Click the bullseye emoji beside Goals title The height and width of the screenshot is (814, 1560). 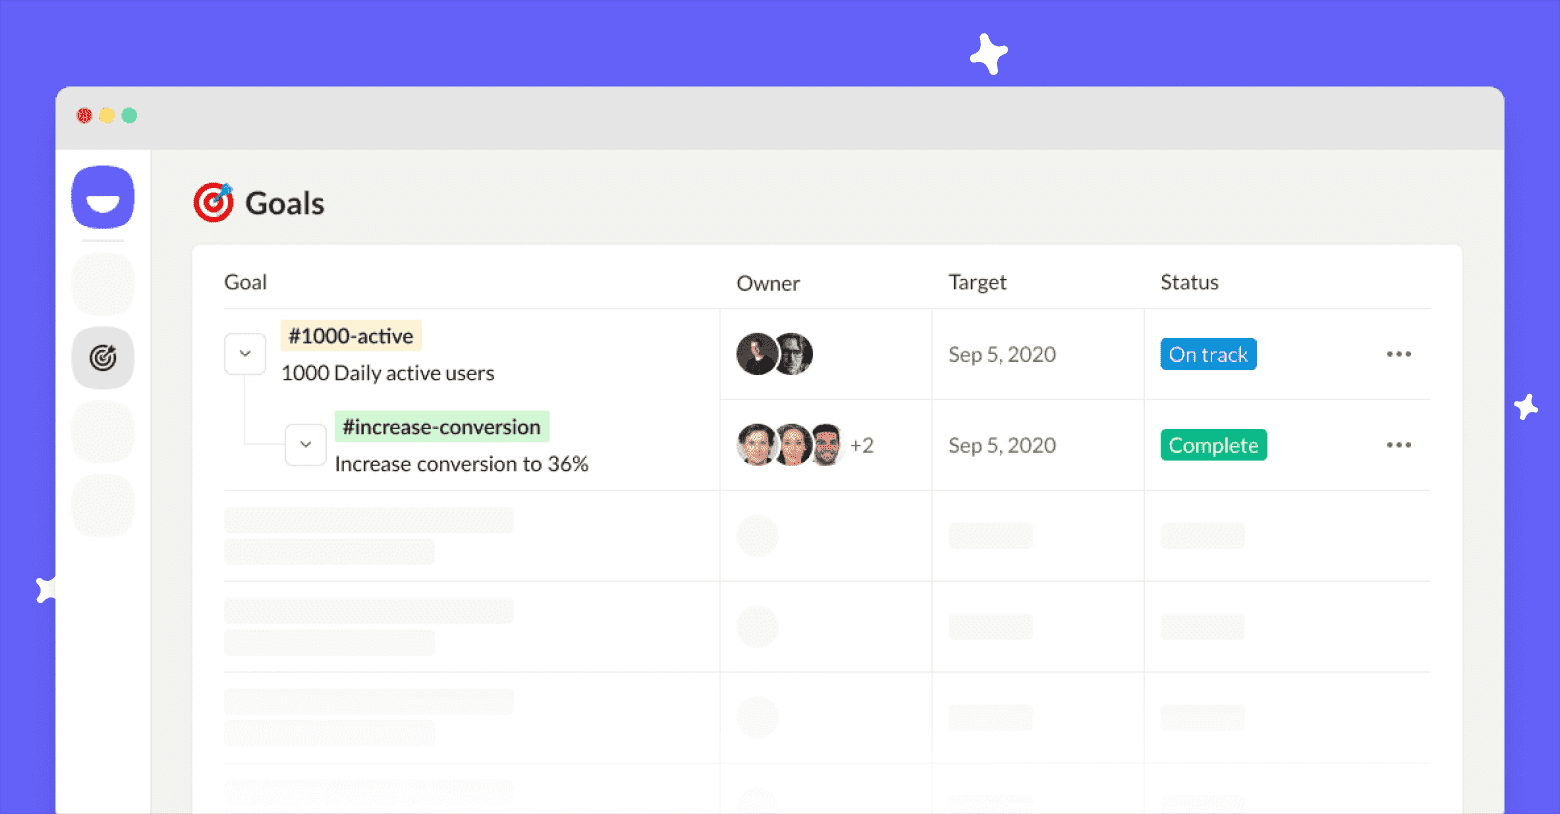[x=213, y=202]
